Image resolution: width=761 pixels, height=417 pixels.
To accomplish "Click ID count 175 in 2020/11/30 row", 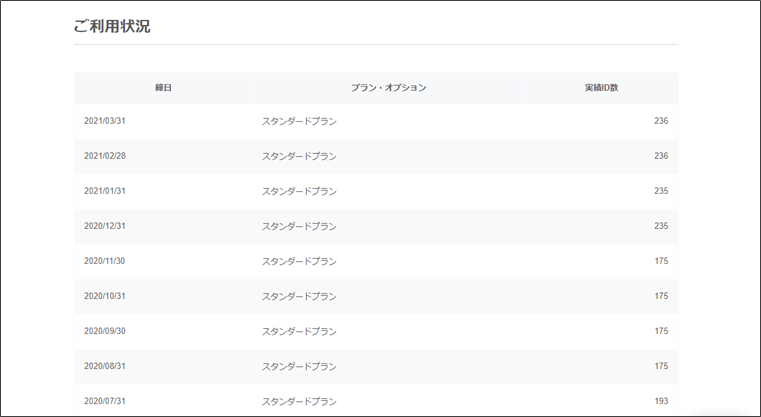I will click(x=661, y=261).
